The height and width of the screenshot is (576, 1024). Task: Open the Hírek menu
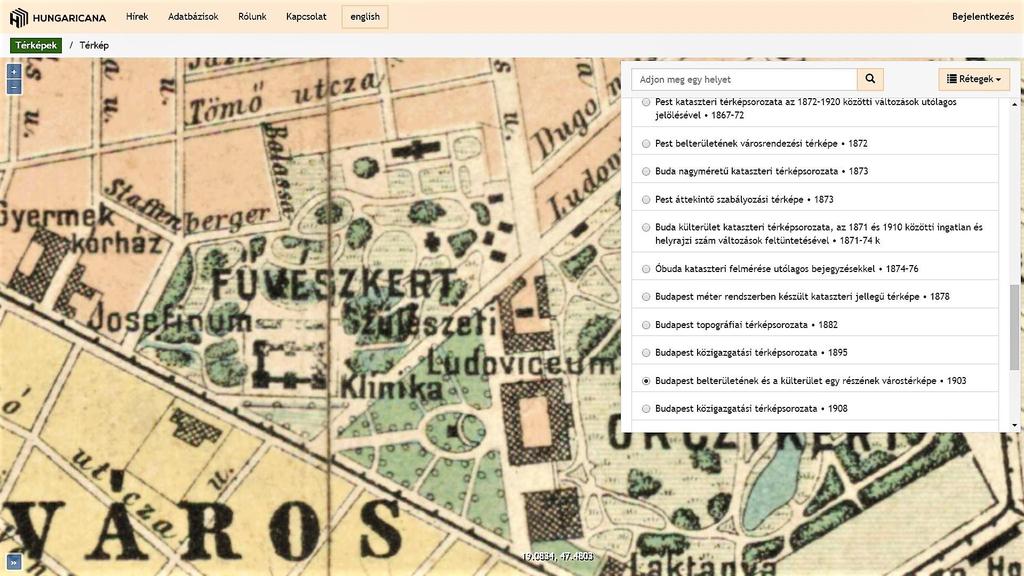pos(137,16)
